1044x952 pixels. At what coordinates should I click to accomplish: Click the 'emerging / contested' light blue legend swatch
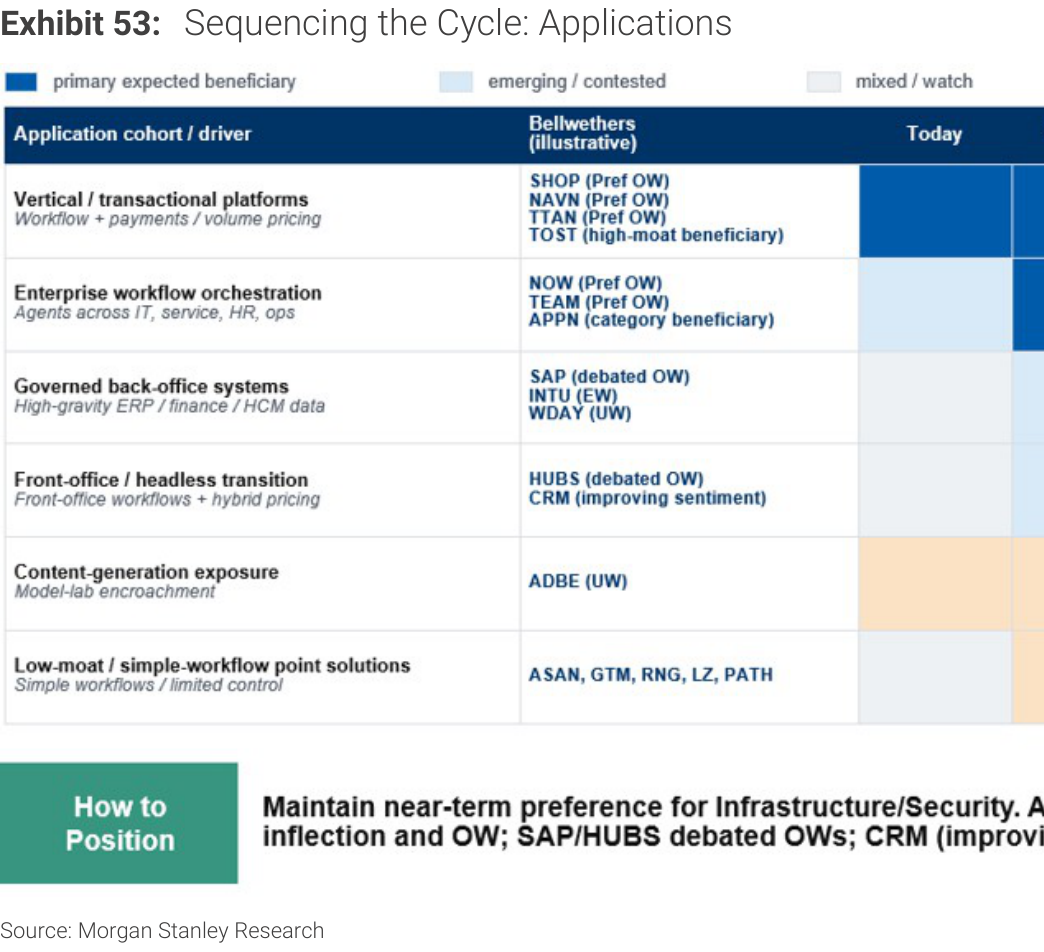click(456, 82)
